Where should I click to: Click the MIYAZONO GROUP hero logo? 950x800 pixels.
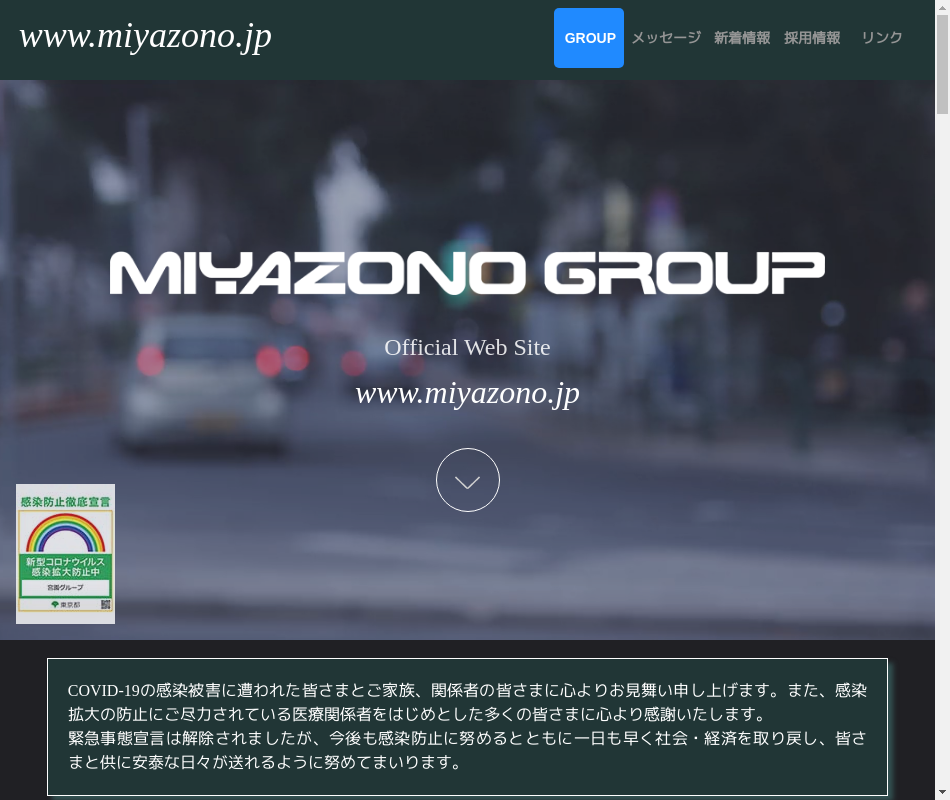468,273
